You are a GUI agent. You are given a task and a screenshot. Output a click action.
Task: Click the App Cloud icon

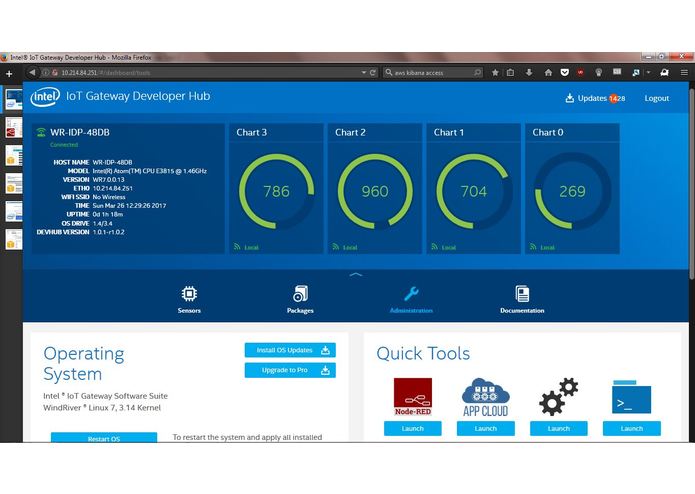(x=486, y=397)
